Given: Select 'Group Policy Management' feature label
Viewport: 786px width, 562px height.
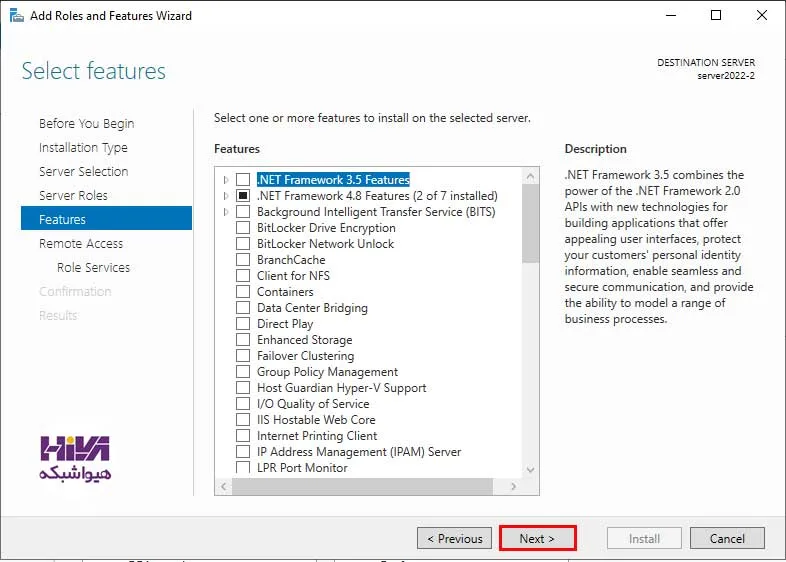Looking at the screenshot, I should click(327, 372).
